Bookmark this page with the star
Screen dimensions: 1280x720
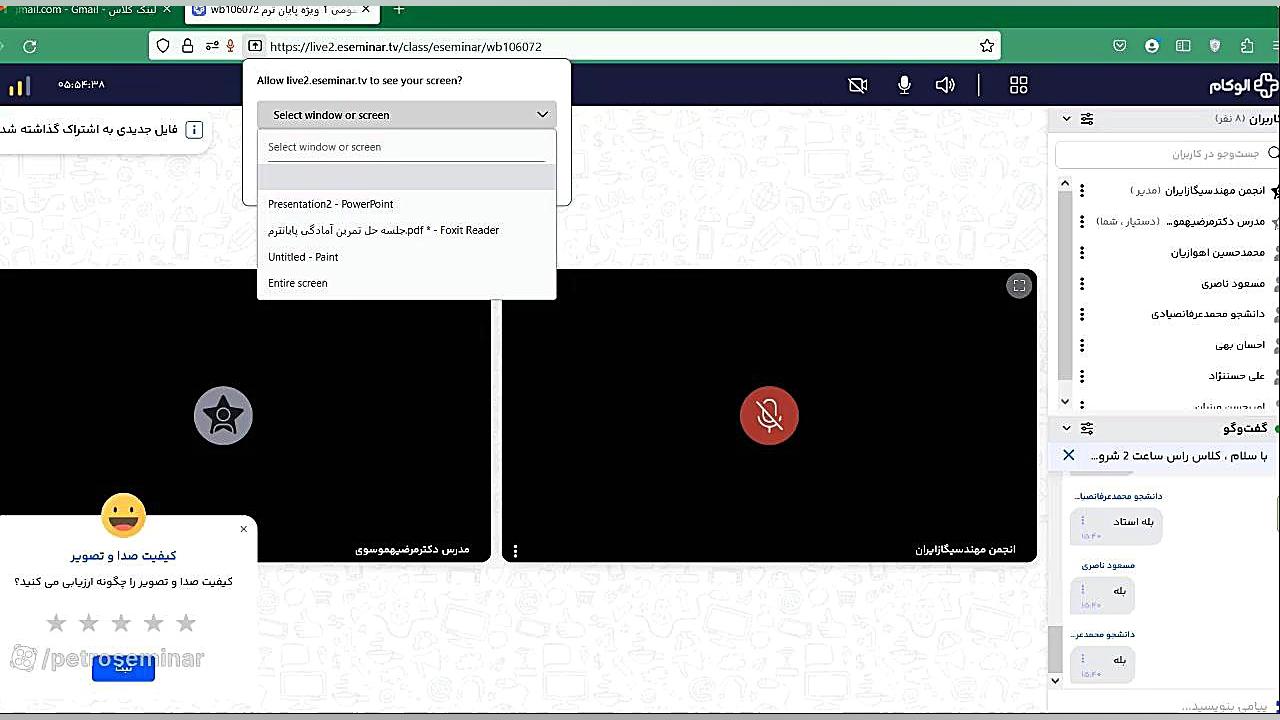[987, 46]
